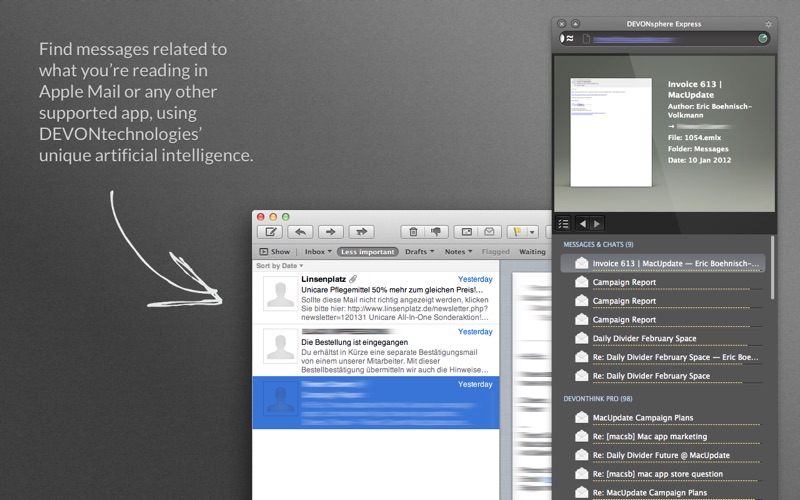Image resolution: width=800 pixels, height=500 pixels.
Task: Open the Drafts dropdown in favorites bar
Action: pyautogui.click(x=419, y=252)
